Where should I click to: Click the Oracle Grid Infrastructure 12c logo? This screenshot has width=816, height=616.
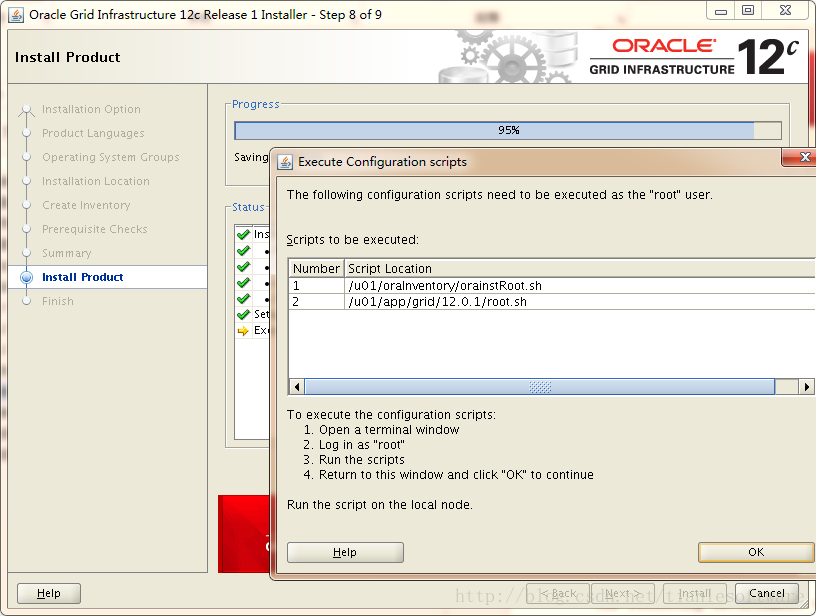[694, 57]
